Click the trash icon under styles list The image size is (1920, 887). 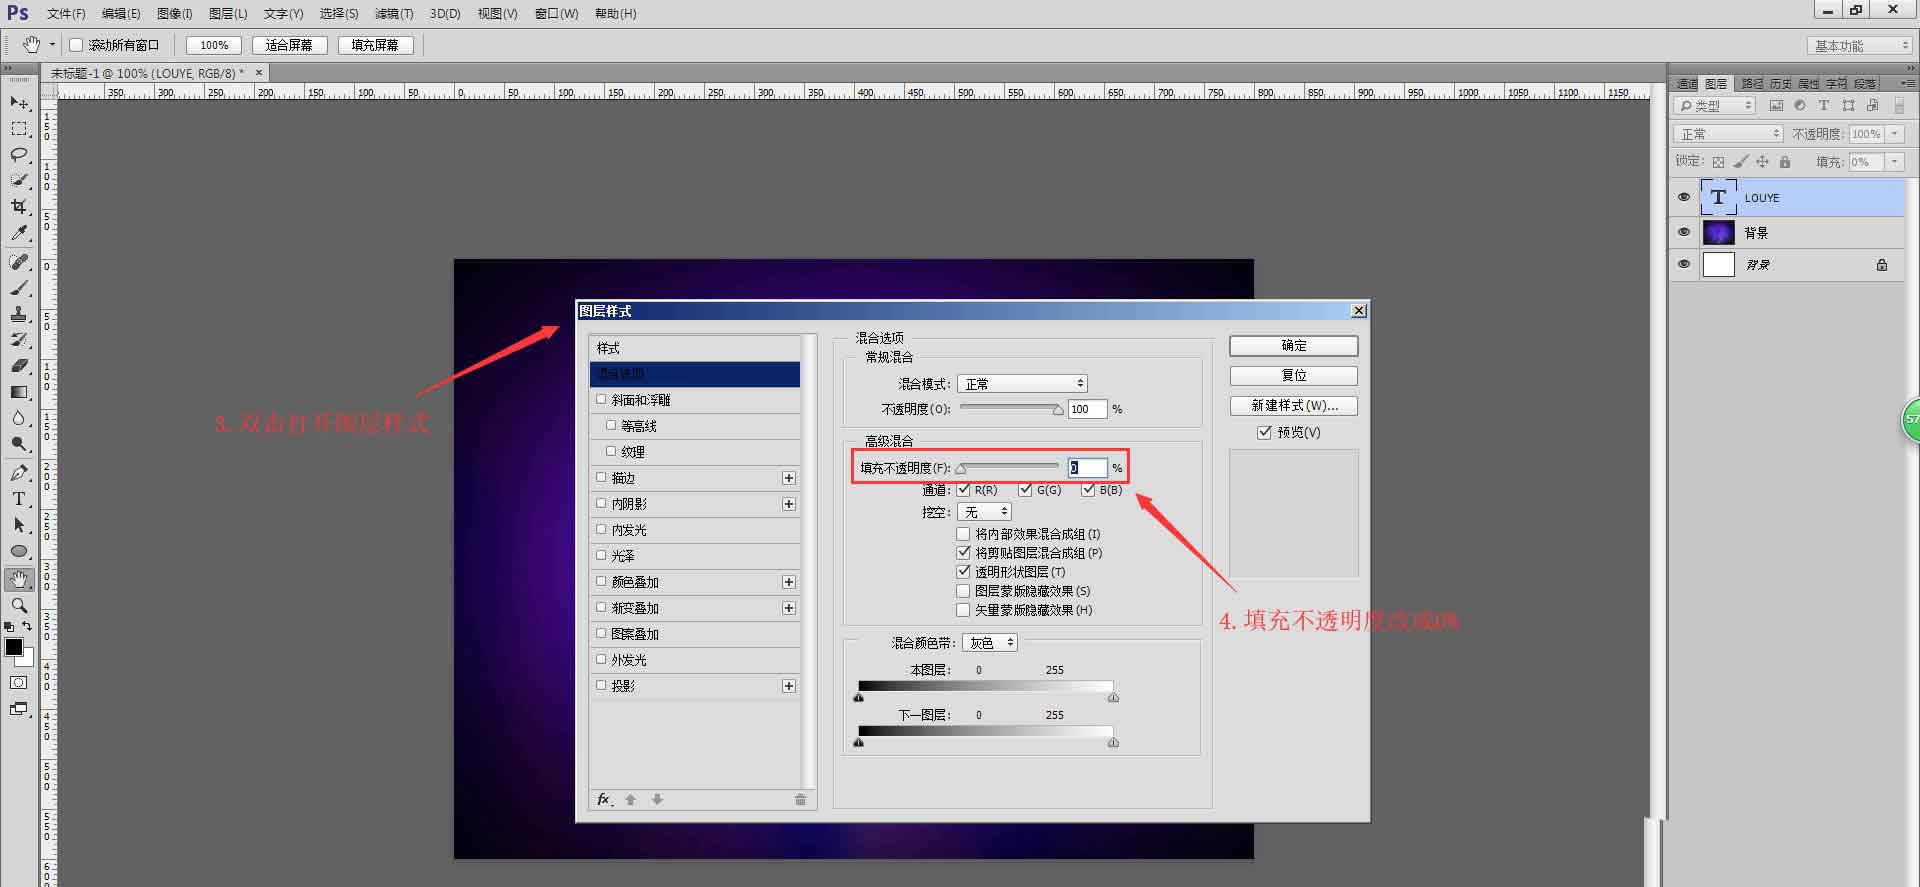coord(800,799)
